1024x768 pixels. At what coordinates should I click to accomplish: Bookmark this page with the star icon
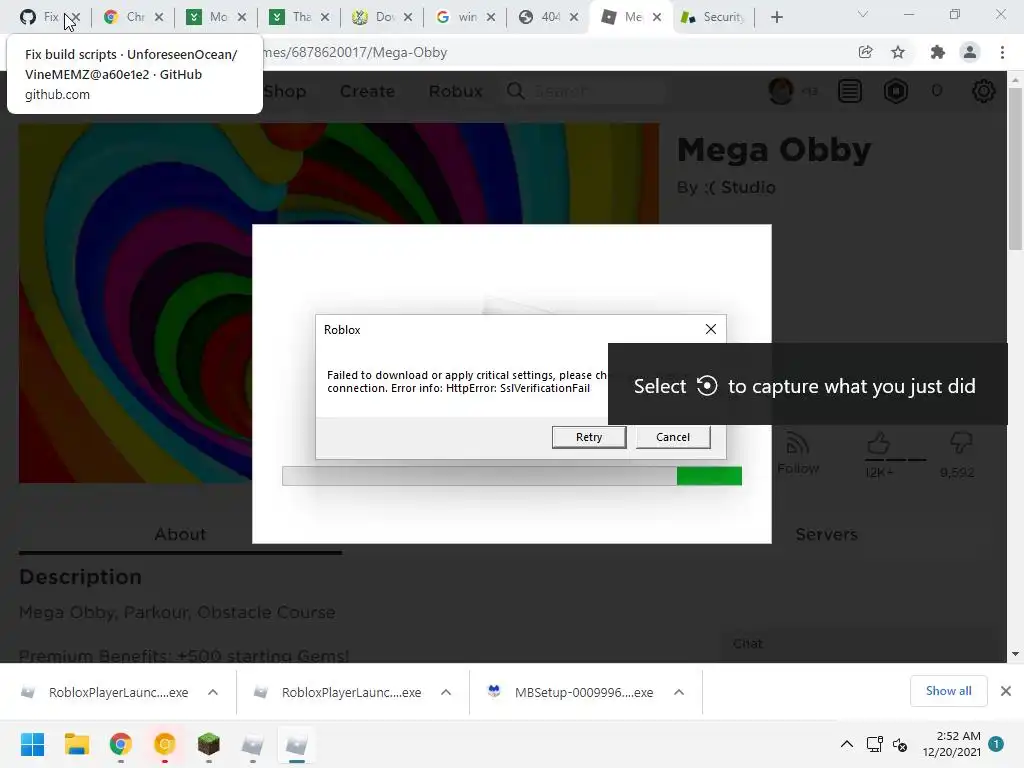pyautogui.click(x=898, y=52)
